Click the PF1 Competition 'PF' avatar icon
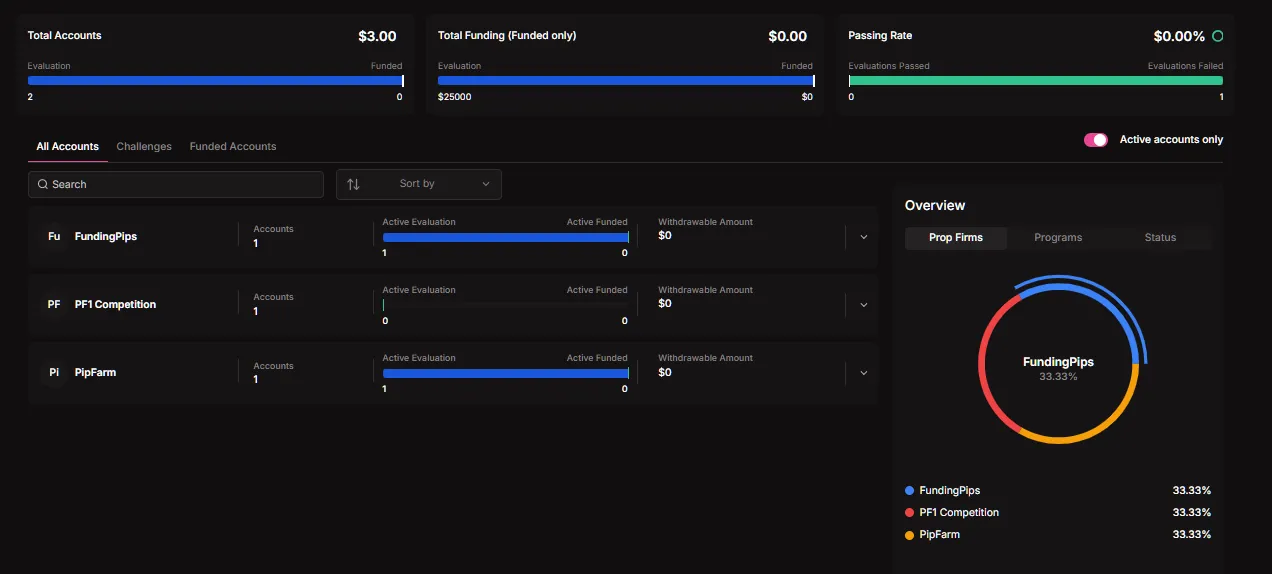 pos(54,304)
